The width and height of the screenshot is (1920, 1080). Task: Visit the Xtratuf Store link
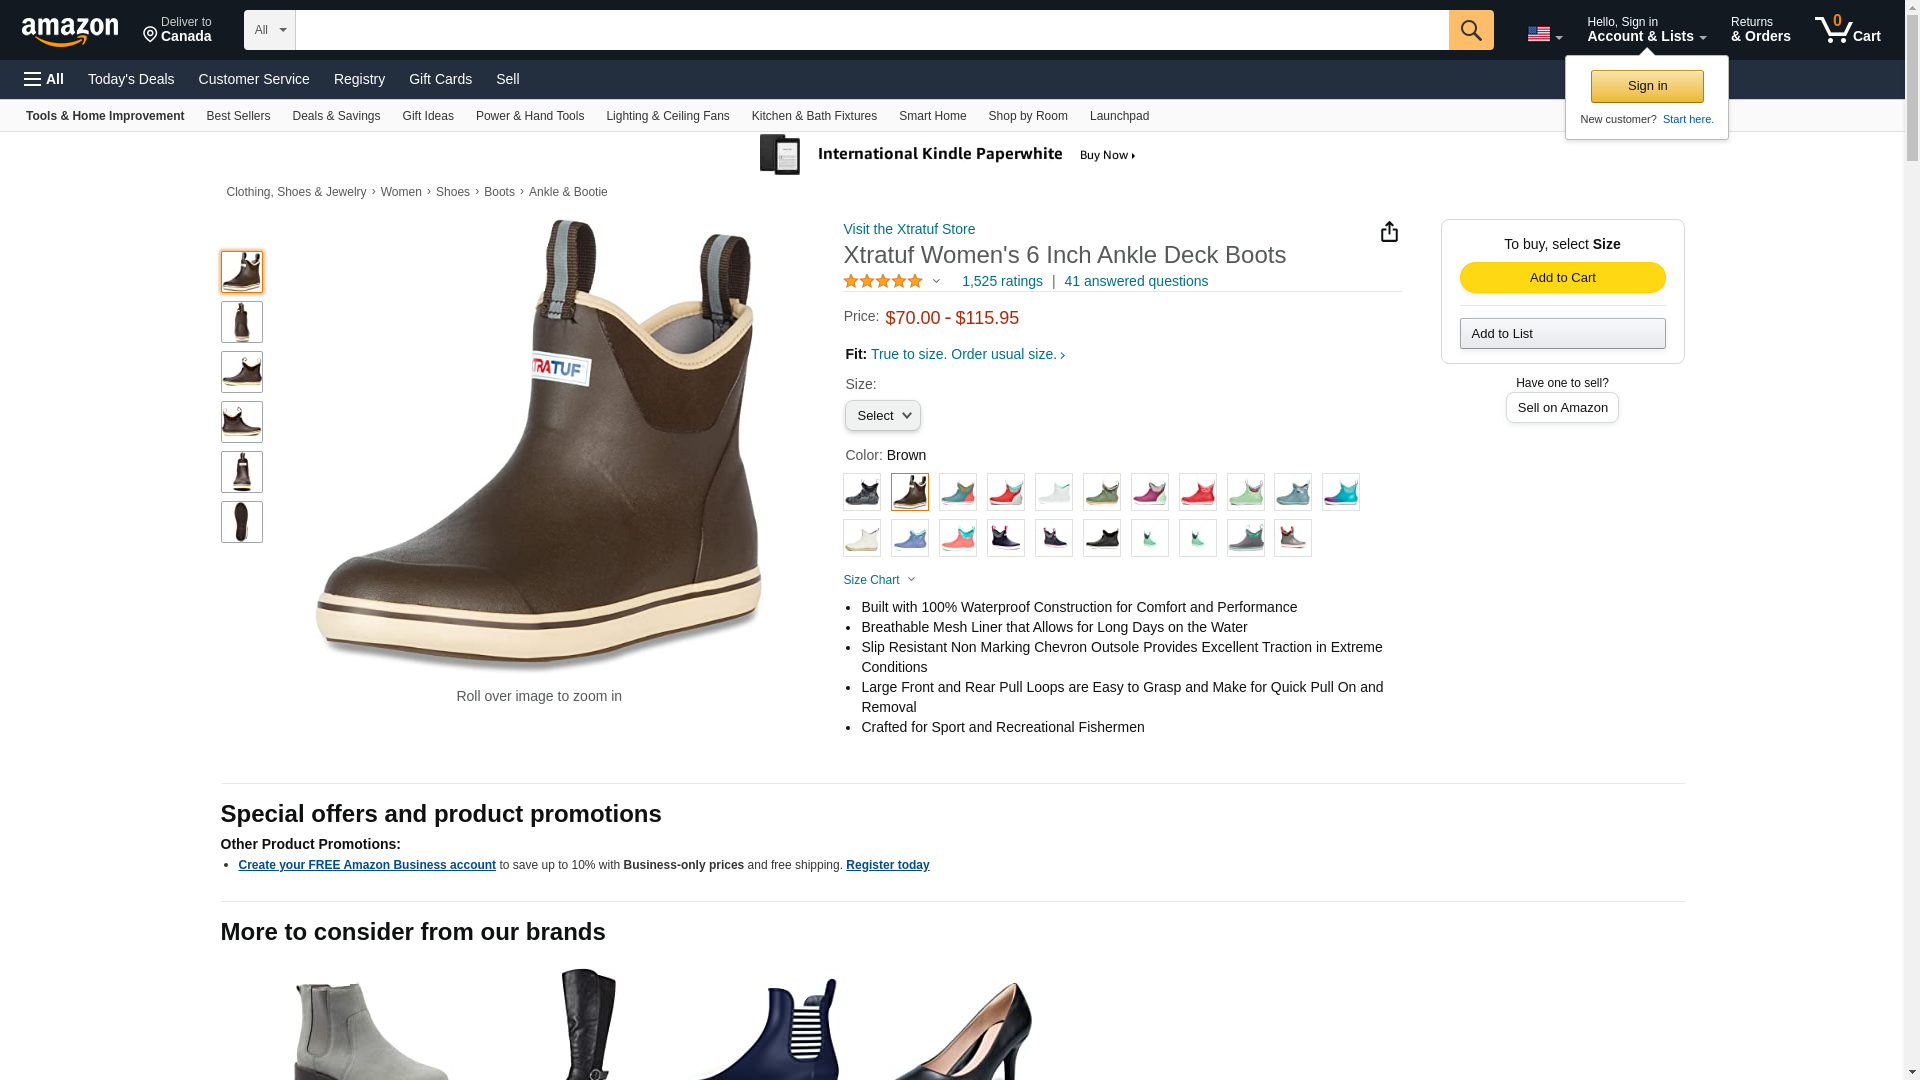(x=909, y=229)
